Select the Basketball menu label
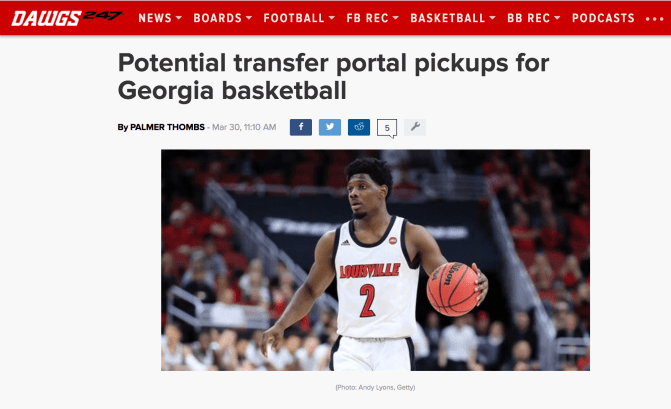This screenshot has width=671, height=409. pos(448,18)
